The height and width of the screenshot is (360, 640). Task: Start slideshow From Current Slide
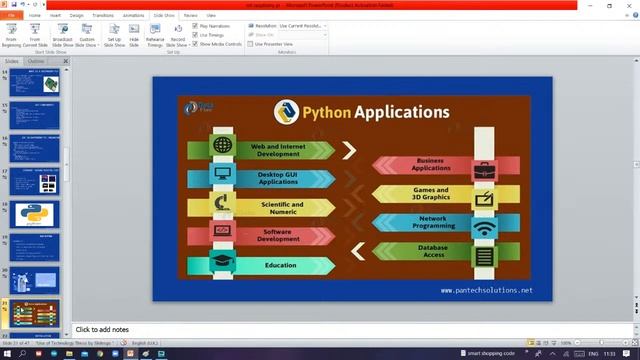[x=35, y=35]
